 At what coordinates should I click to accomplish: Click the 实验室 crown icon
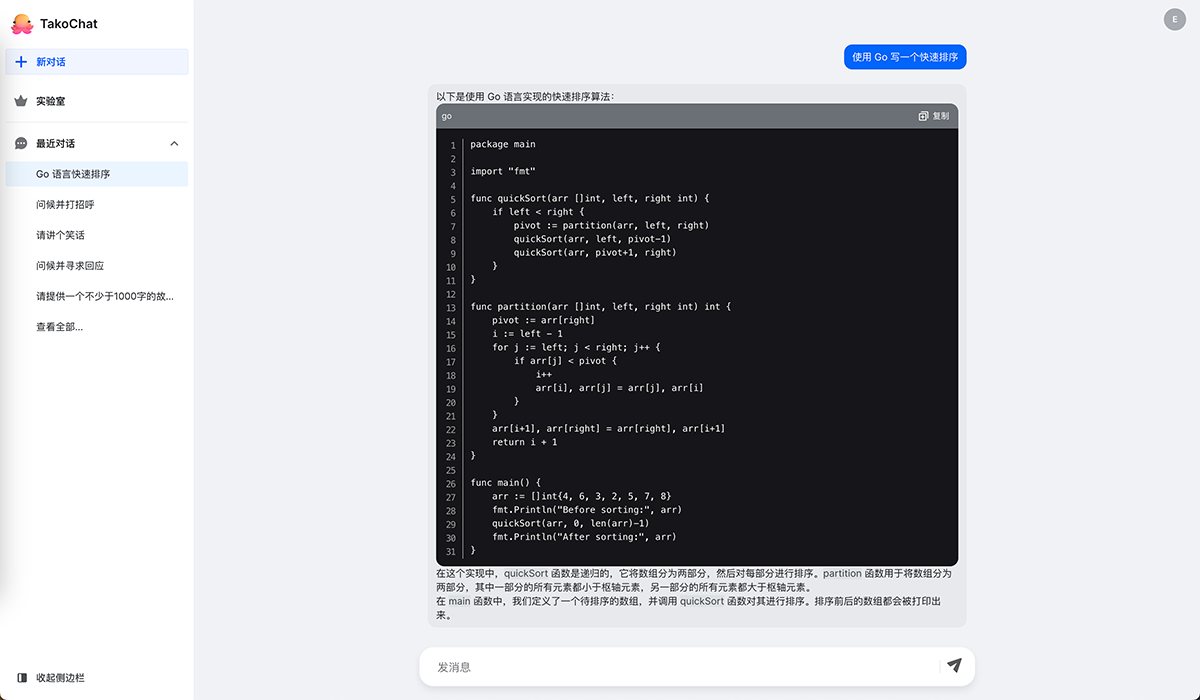[x=21, y=101]
